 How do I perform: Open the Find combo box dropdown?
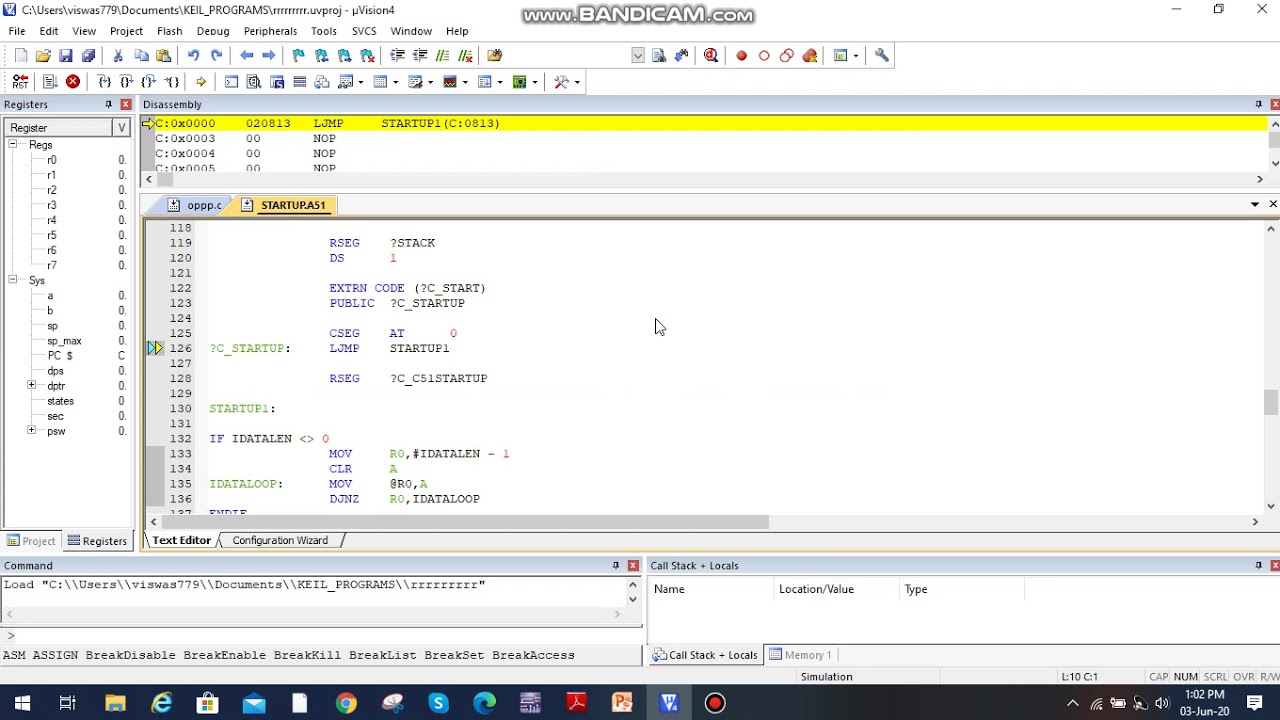[x=638, y=56]
